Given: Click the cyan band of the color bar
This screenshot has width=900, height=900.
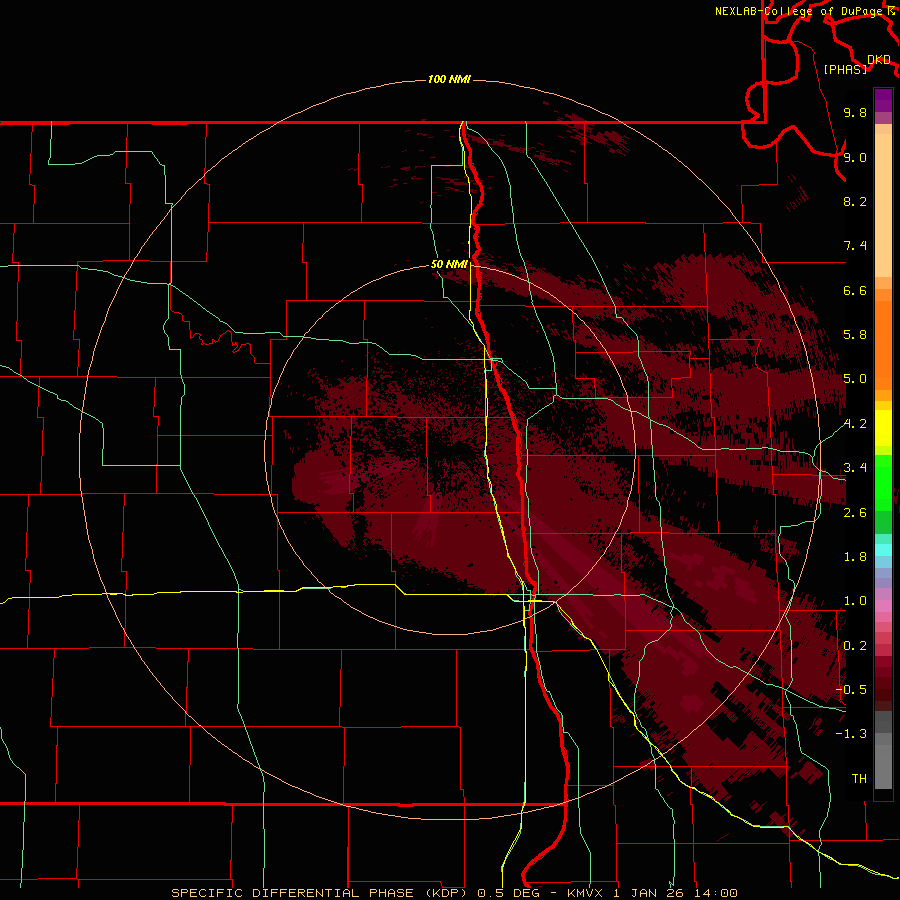Looking at the screenshot, I should (x=883, y=550).
